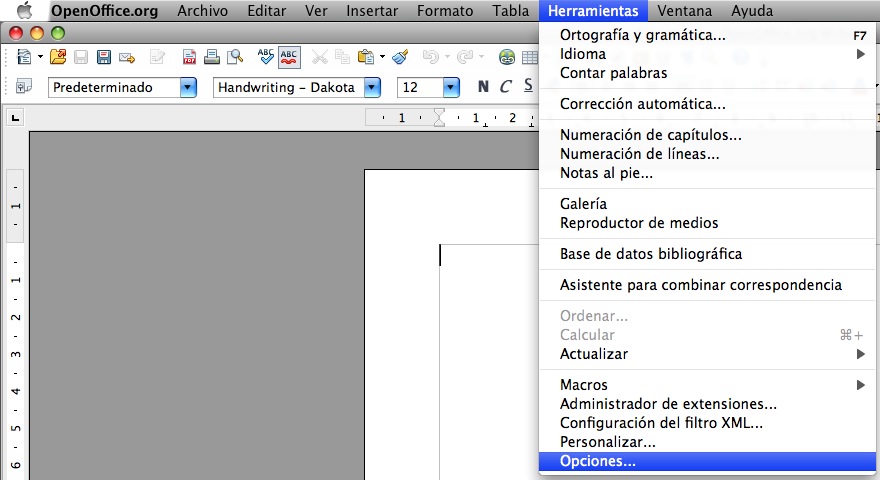This screenshot has width=880, height=480.
Task: Open the font size 12 dropdown arrow
Action: point(451,88)
